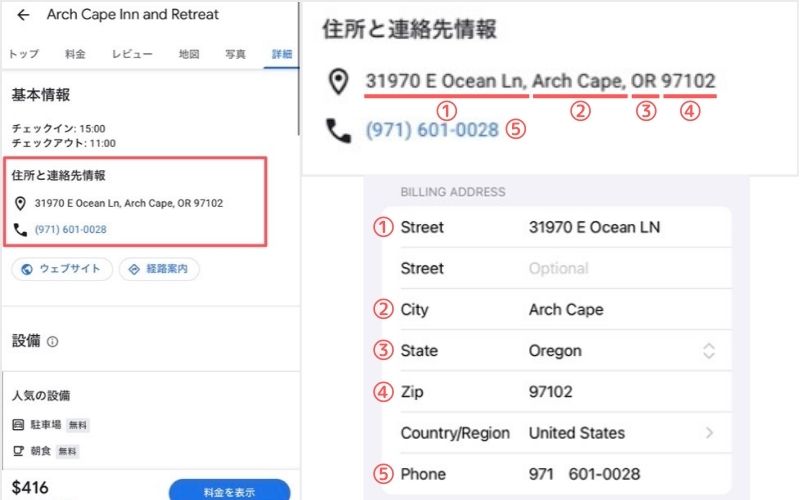Click the City field with Arch Cape
This screenshot has height=500, width=800.
coord(565,309)
